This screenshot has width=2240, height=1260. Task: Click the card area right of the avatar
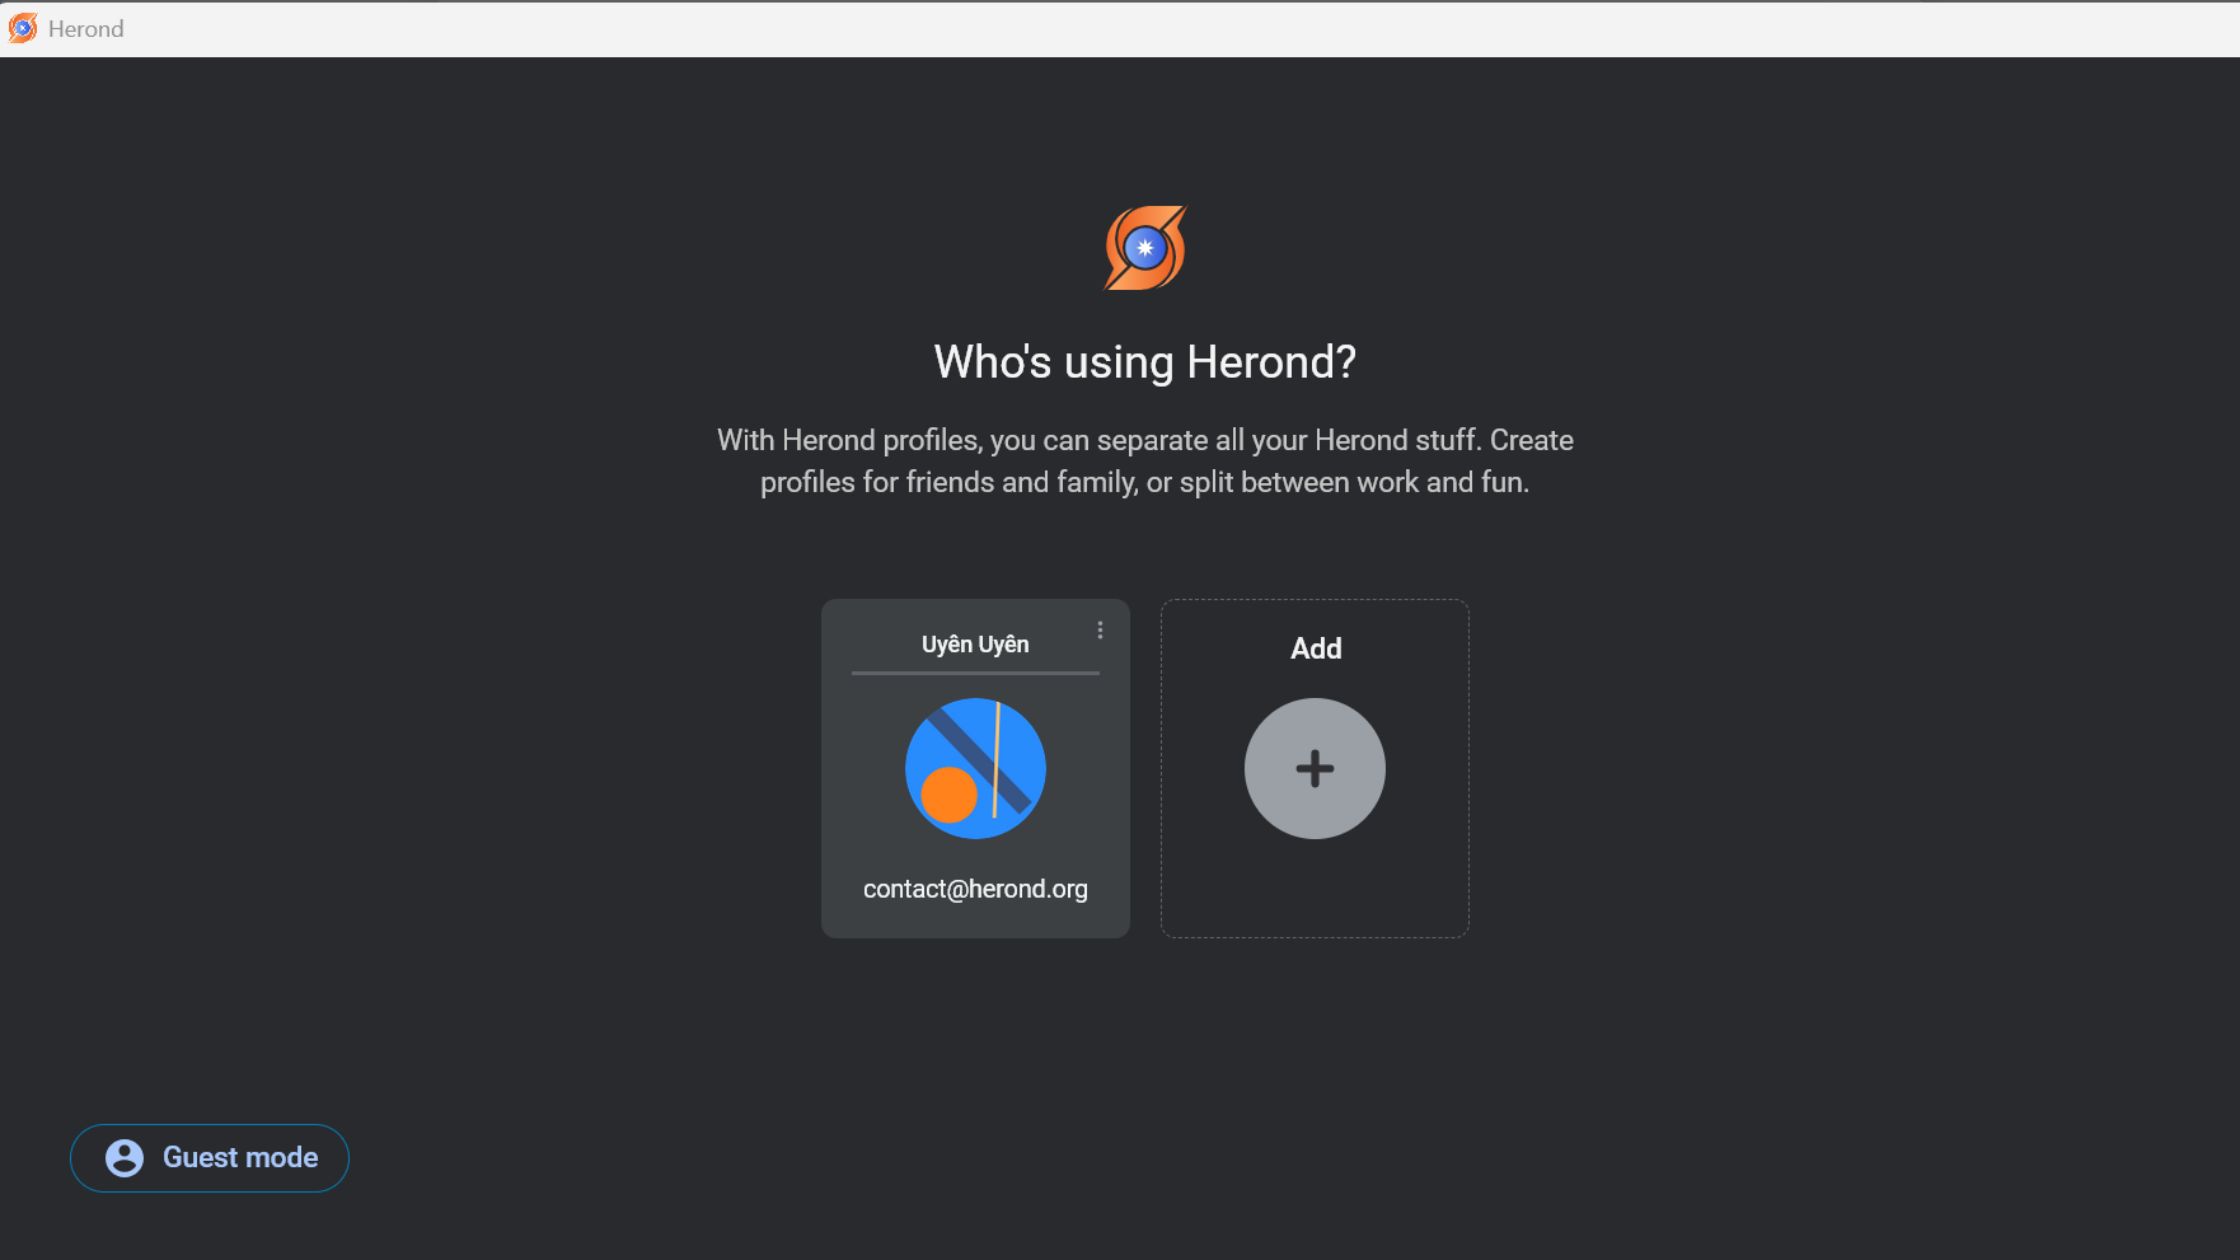coord(1088,768)
